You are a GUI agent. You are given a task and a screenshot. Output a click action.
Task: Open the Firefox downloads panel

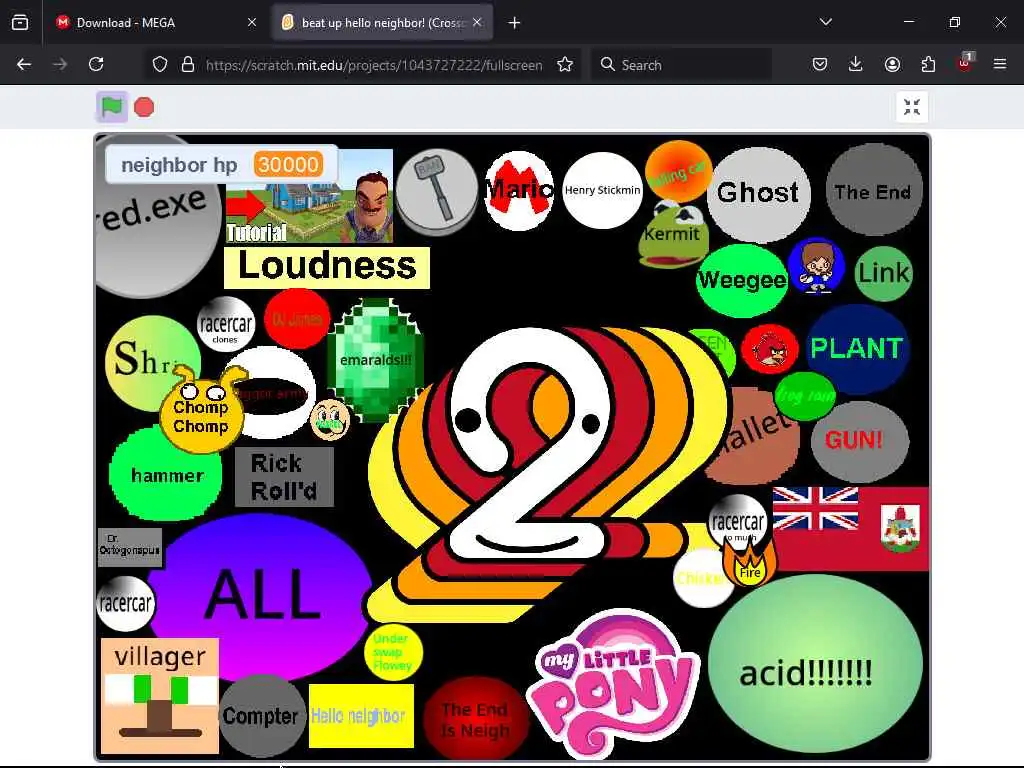[x=856, y=64]
